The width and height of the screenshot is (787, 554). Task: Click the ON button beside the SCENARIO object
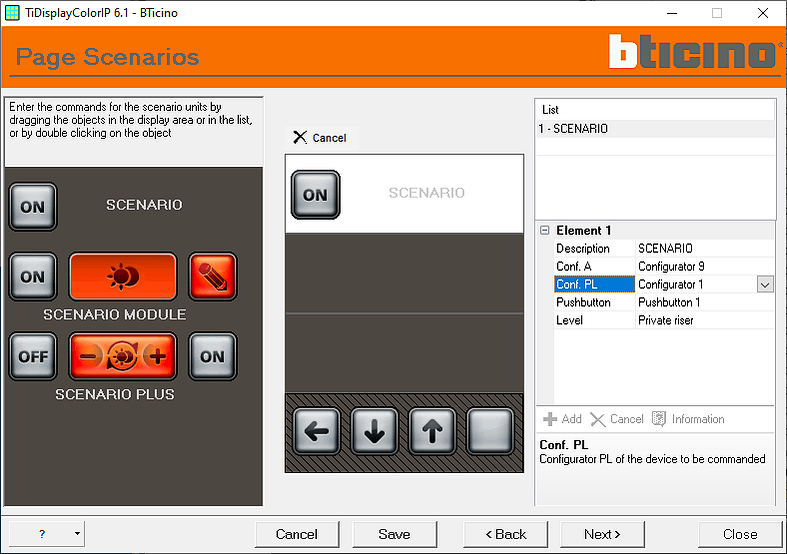point(33,207)
